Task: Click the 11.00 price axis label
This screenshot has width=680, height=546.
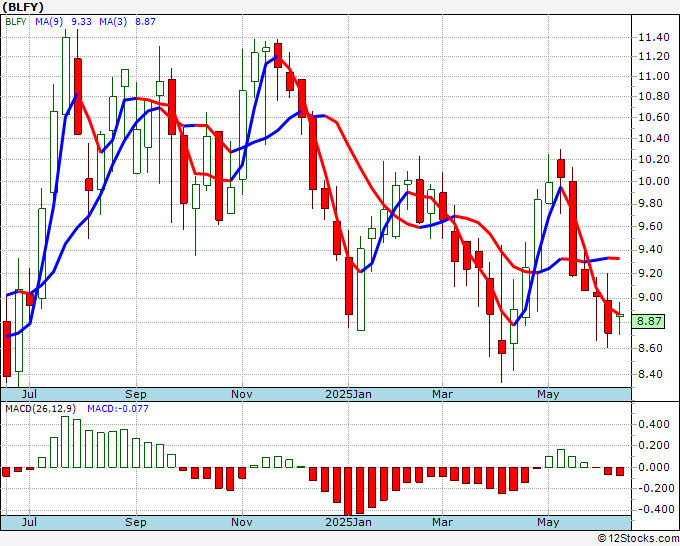Action: coord(654,76)
